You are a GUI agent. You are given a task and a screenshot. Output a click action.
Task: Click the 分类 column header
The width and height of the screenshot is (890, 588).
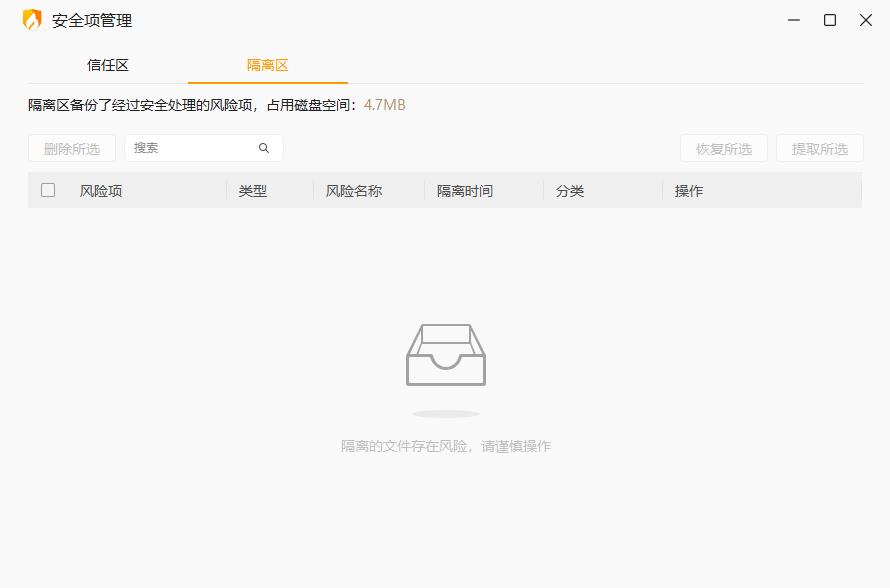point(570,190)
